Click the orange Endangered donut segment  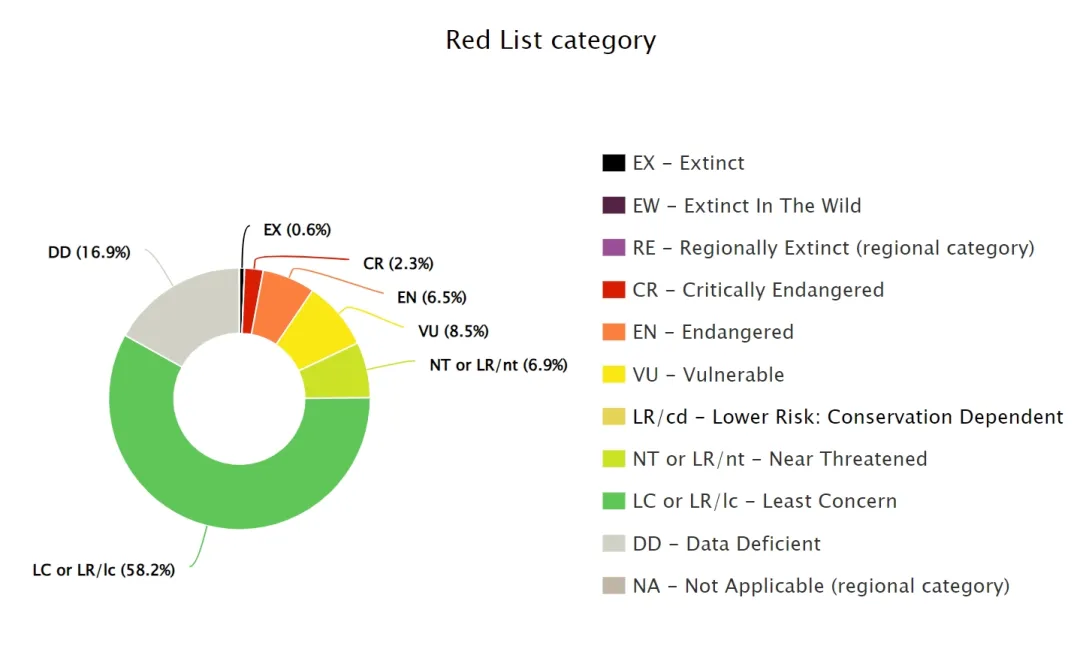click(x=282, y=302)
